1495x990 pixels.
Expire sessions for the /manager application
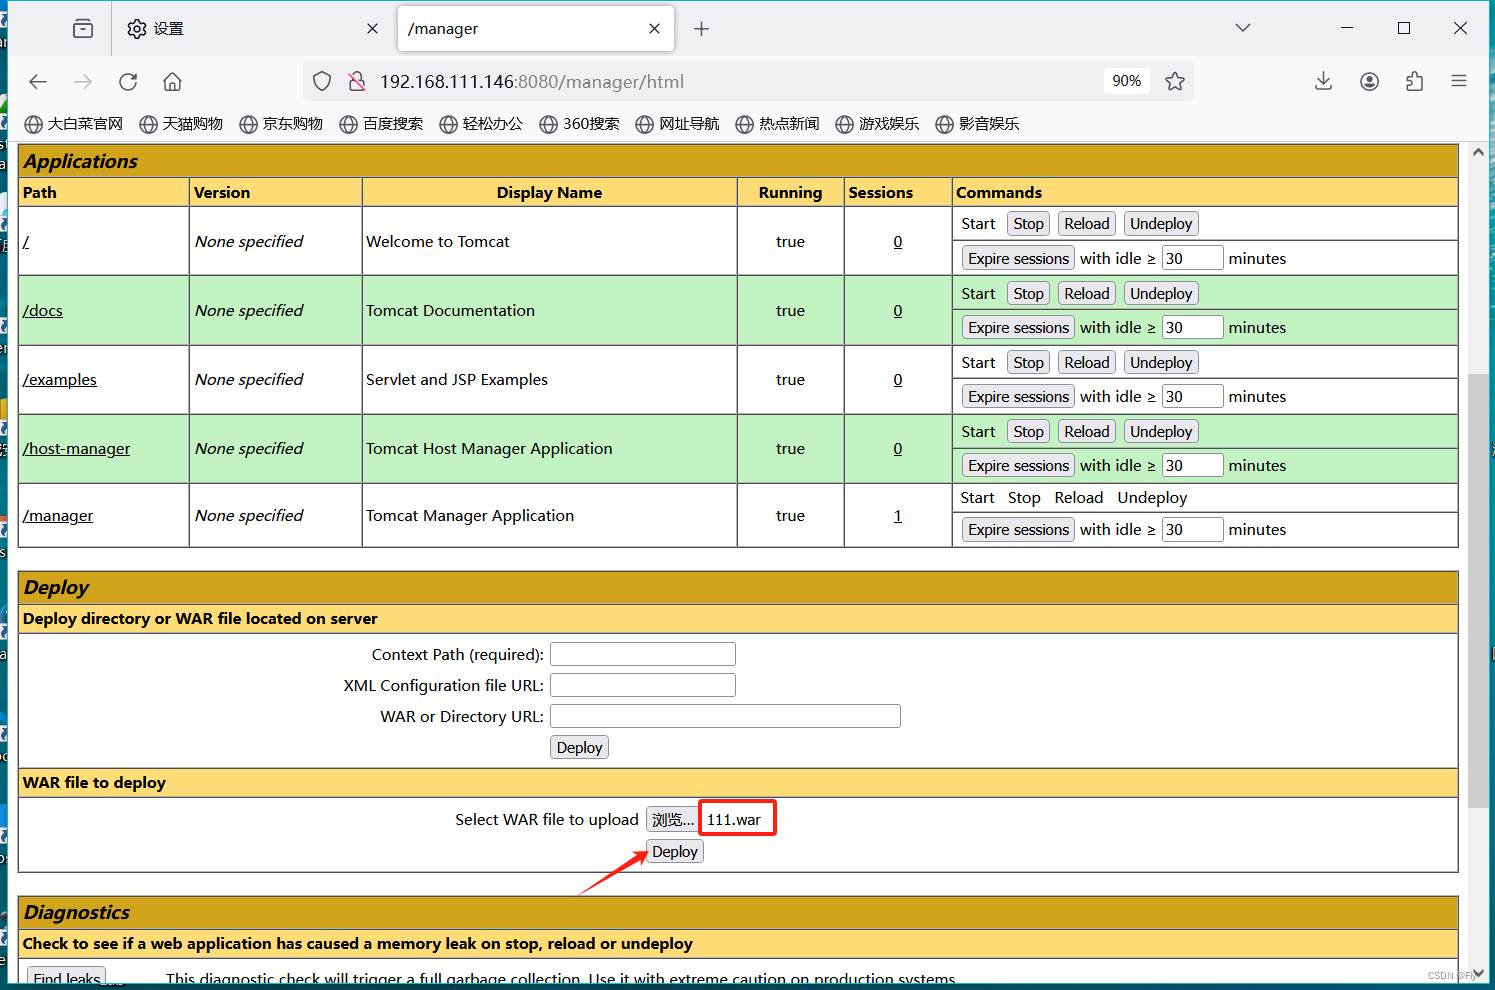tap(1018, 530)
